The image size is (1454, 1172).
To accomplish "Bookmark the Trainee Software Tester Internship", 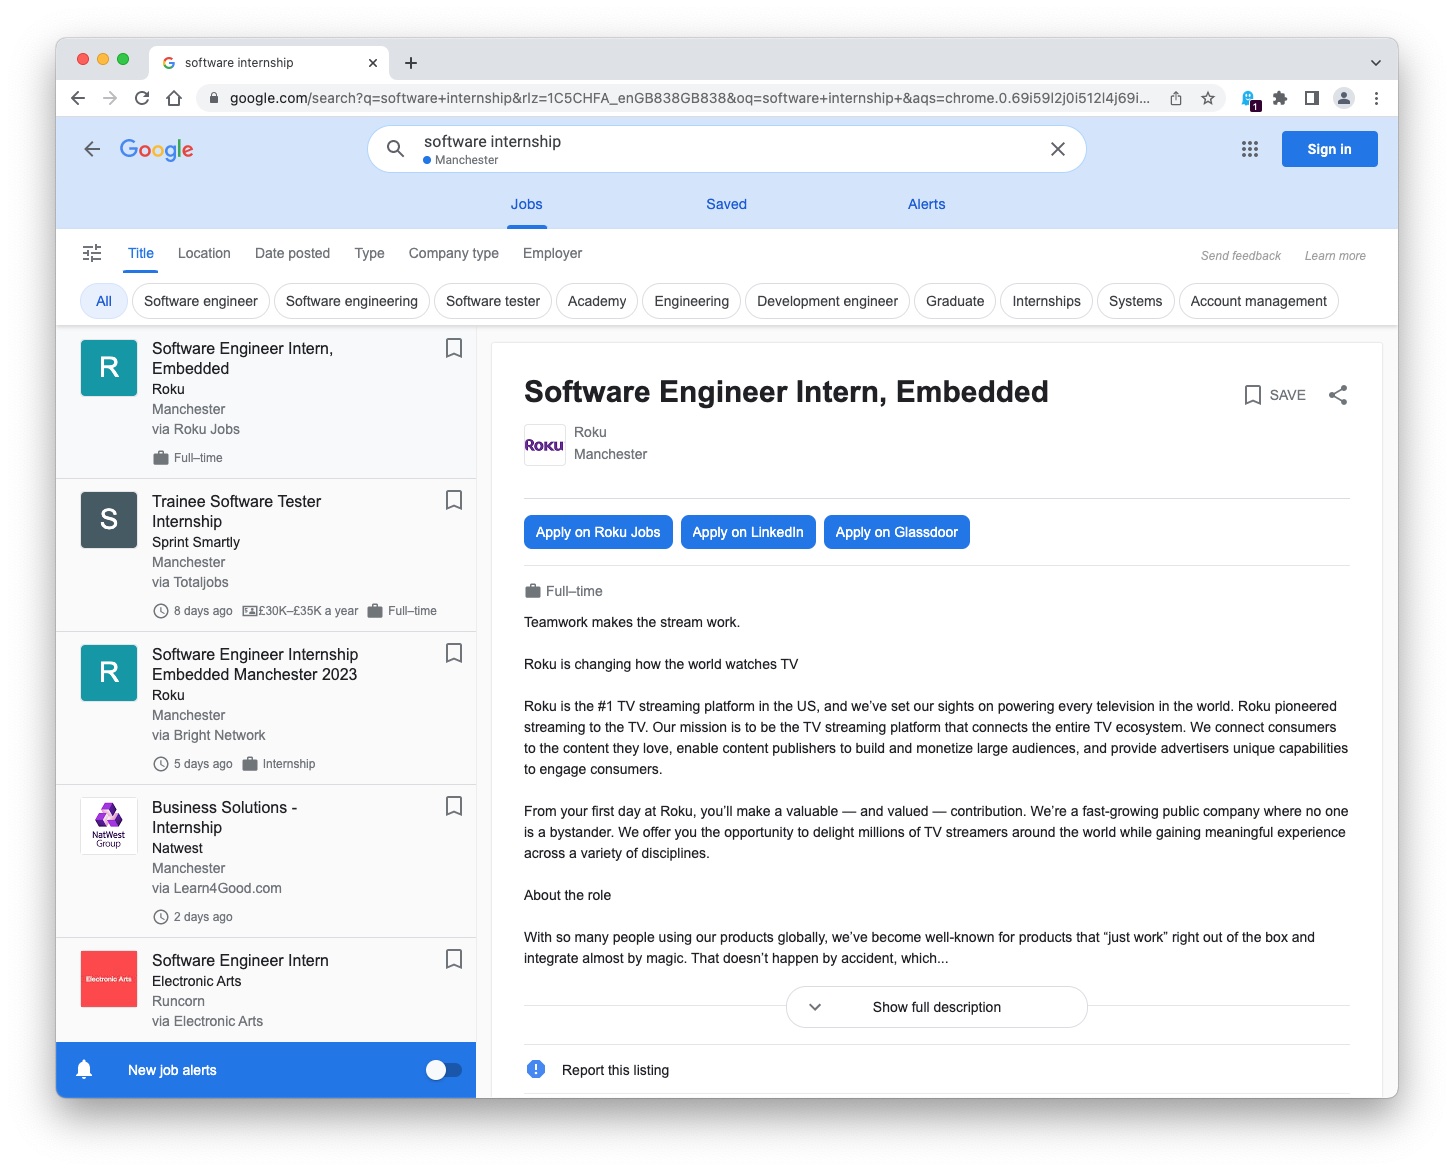I will point(454,500).
